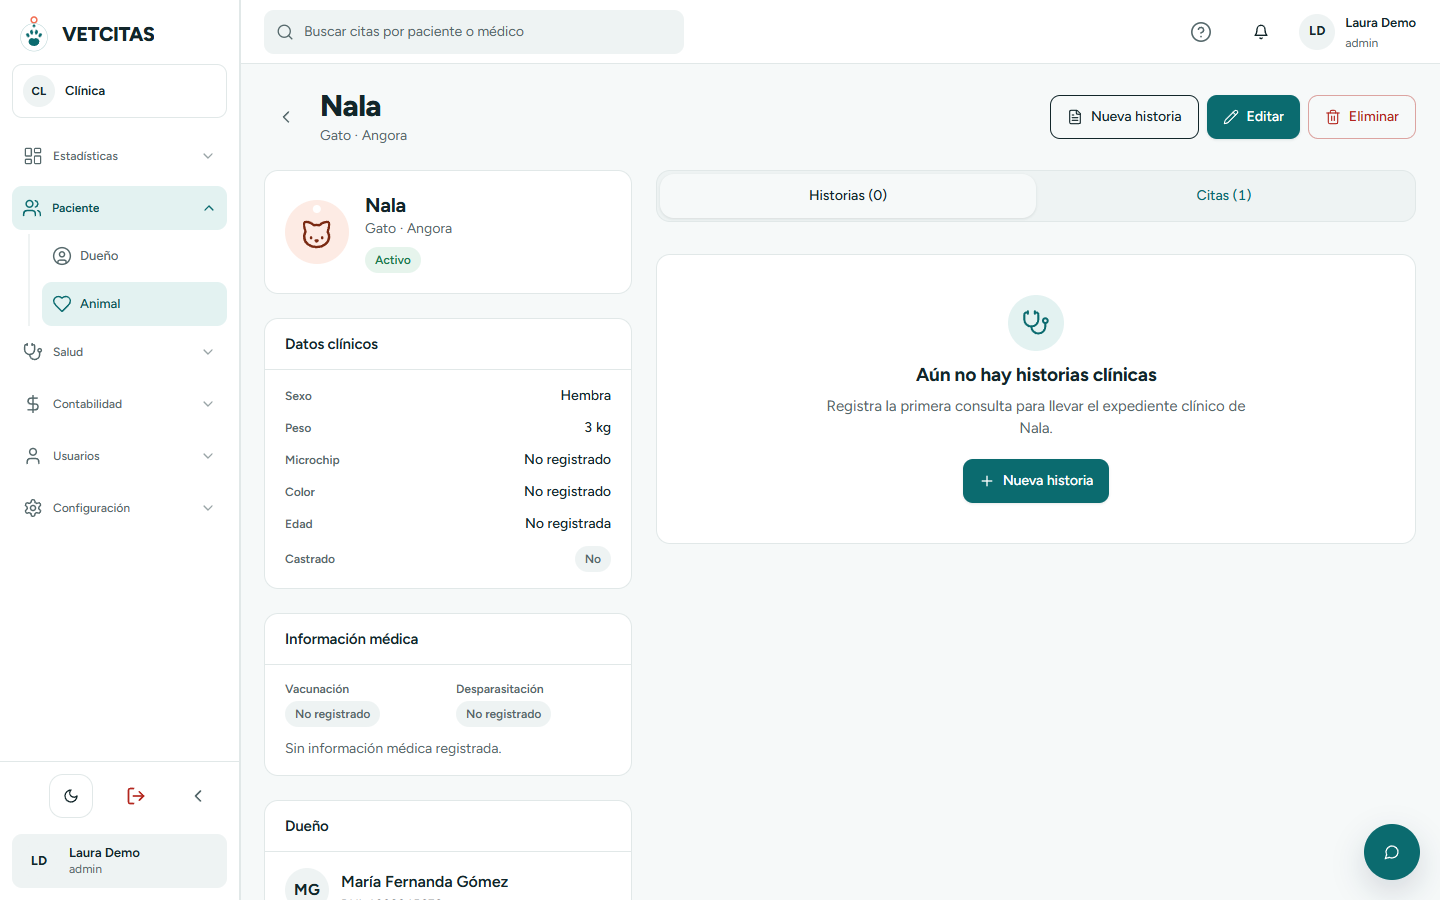Click the Edad 'No registrada' value

click(568, 524)
